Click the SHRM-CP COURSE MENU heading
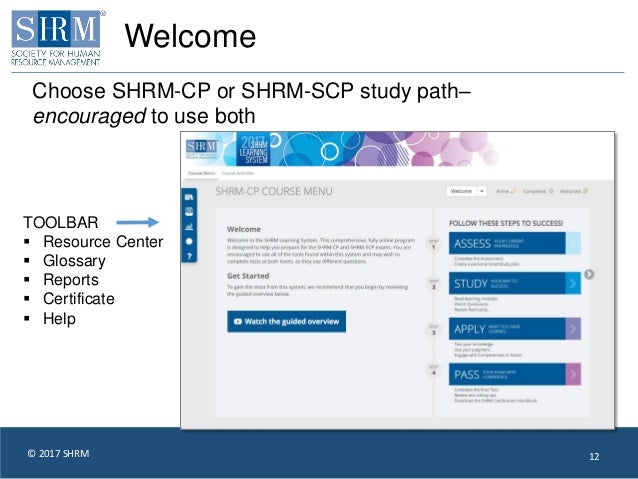This screenshot has width=638, height=479. [x=274, y=191]
